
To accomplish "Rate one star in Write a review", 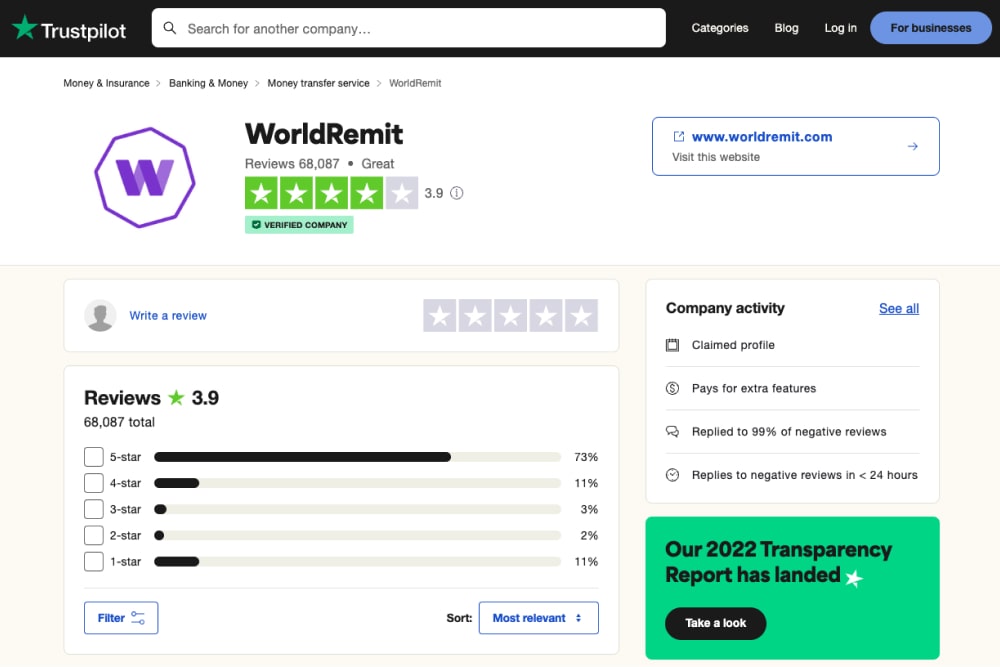I will click(439, 316).
